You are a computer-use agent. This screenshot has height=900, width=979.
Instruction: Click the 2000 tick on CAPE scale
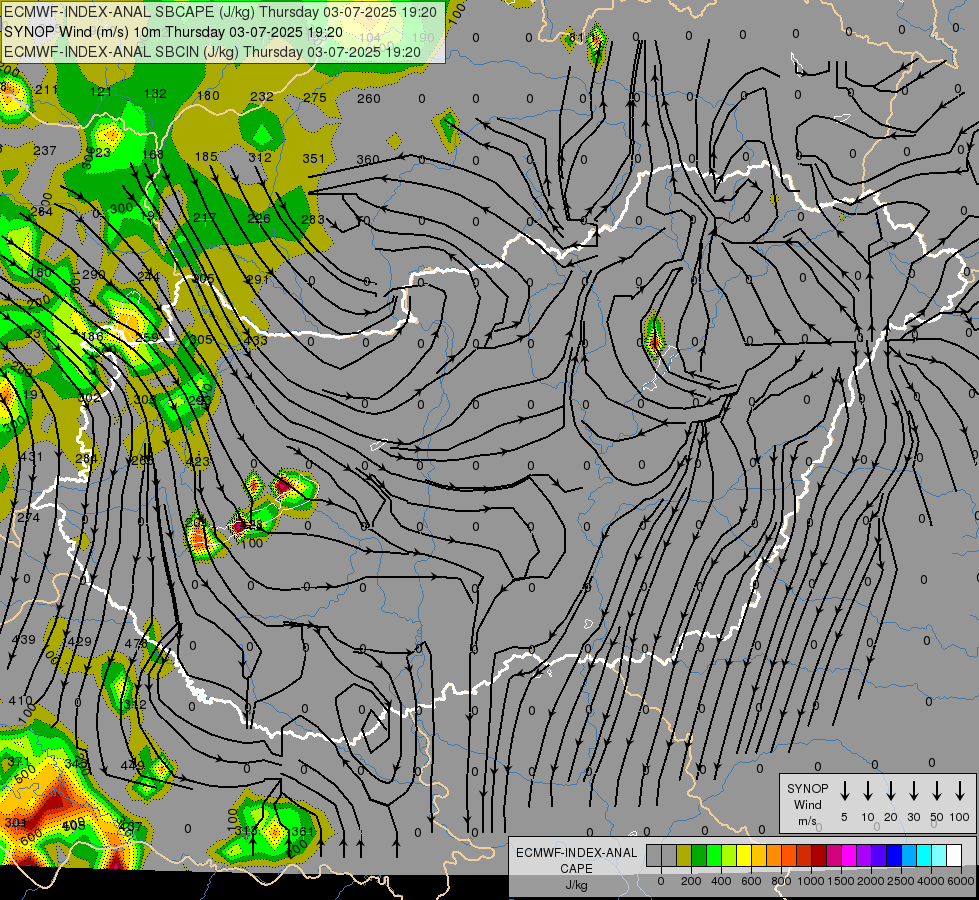click(x=871, y=881)
